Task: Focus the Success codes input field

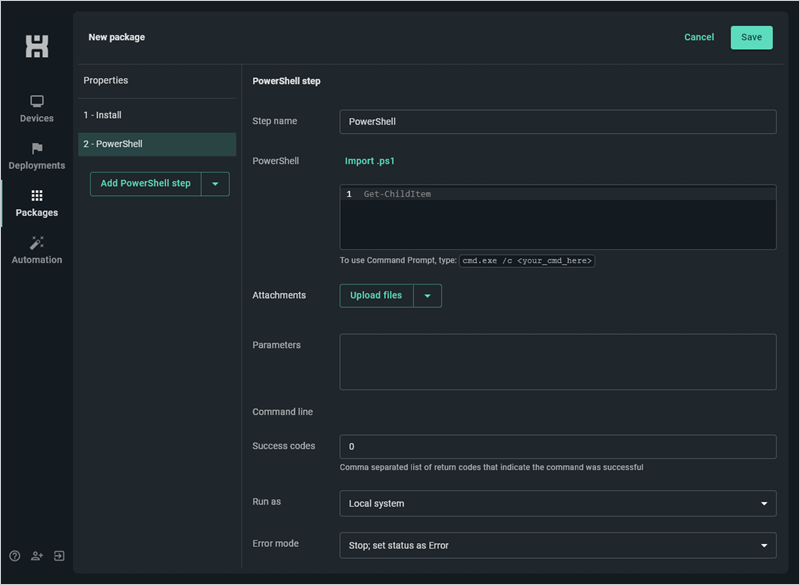Action: click(x=558, y=447)
